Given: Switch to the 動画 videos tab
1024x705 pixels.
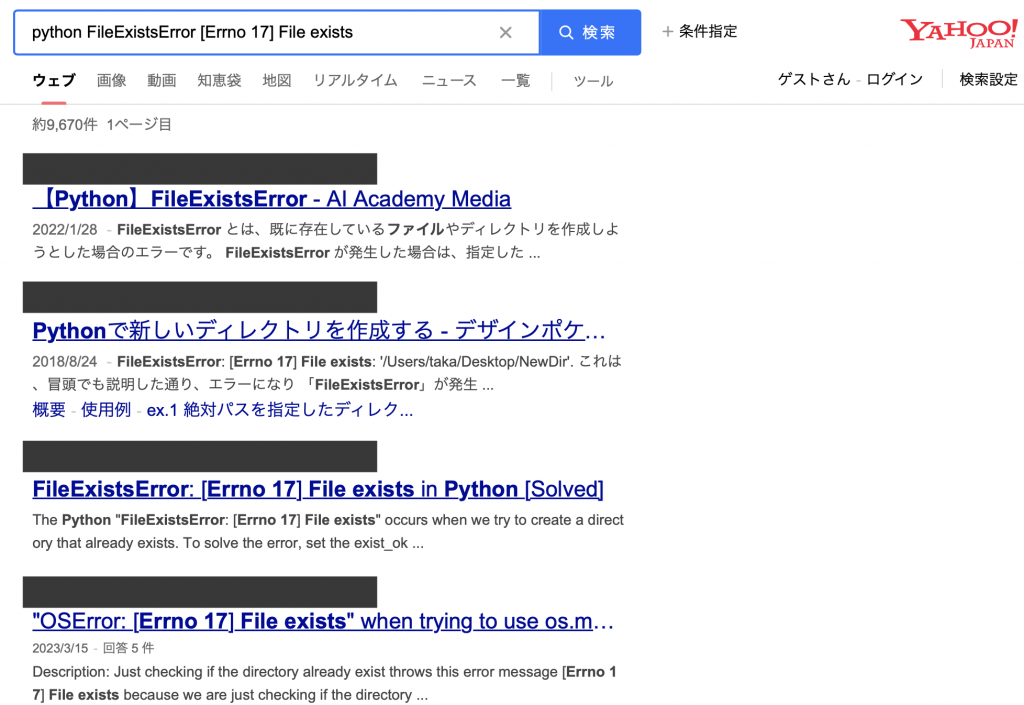Looking at the screenshot, I should pos(161,81).
